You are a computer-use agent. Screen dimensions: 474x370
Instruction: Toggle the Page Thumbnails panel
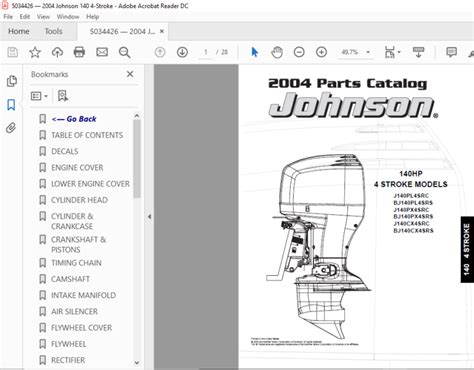click(x=12, y=81)
